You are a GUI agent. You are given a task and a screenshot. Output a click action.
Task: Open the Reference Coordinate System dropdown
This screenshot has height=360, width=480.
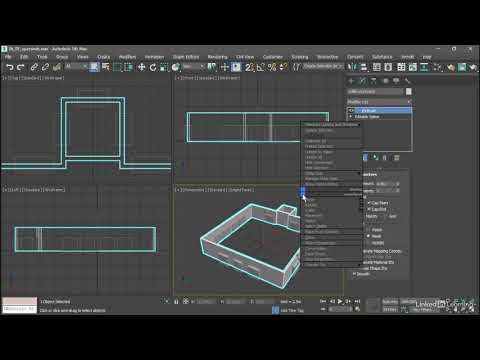tap(193, 67)
